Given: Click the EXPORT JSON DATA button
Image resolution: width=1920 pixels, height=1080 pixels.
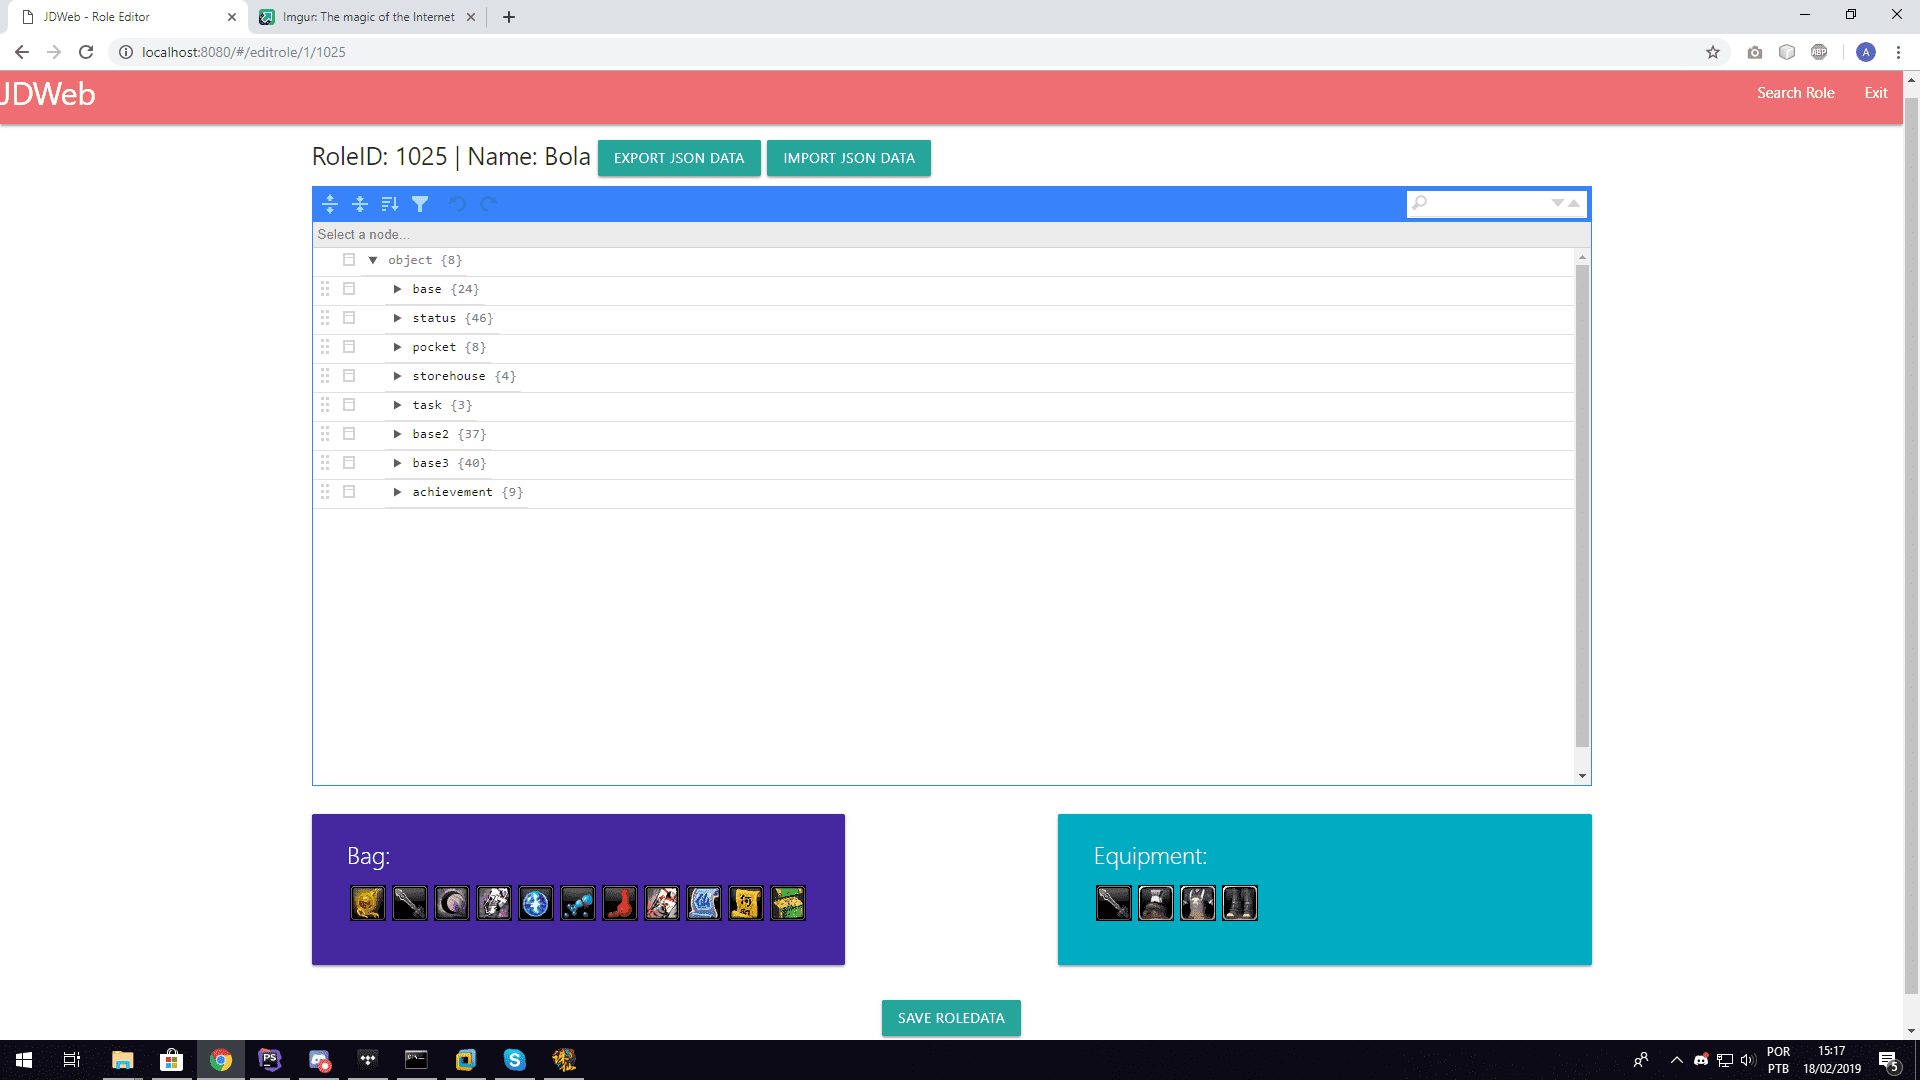Looking at the screenshot, I should 678,158.
